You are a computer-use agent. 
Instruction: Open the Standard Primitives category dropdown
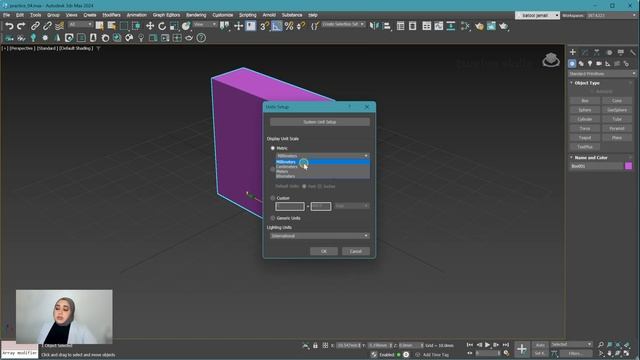coord(602,74)
